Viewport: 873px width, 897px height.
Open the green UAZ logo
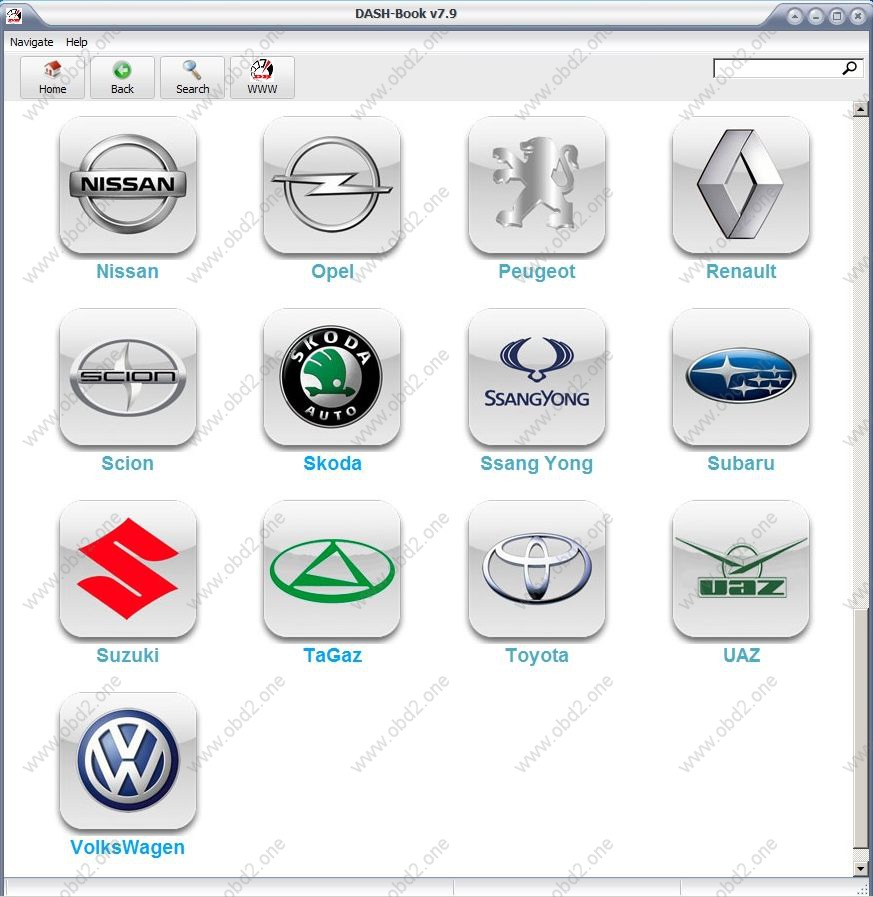741,569
